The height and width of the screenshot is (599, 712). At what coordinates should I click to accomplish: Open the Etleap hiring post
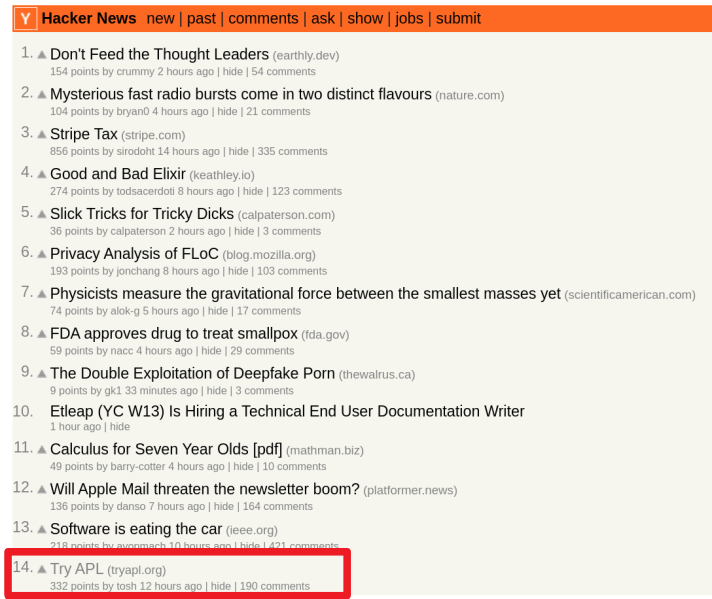pos(287,411)
